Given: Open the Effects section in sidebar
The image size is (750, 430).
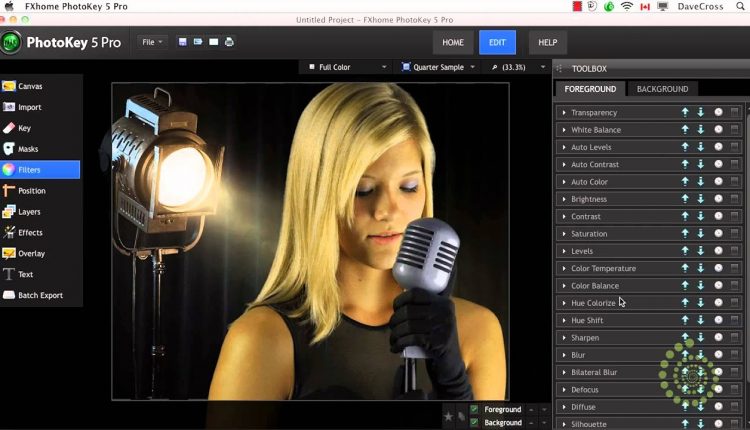Looking at the screenshot, I should (x=40, y=232).
